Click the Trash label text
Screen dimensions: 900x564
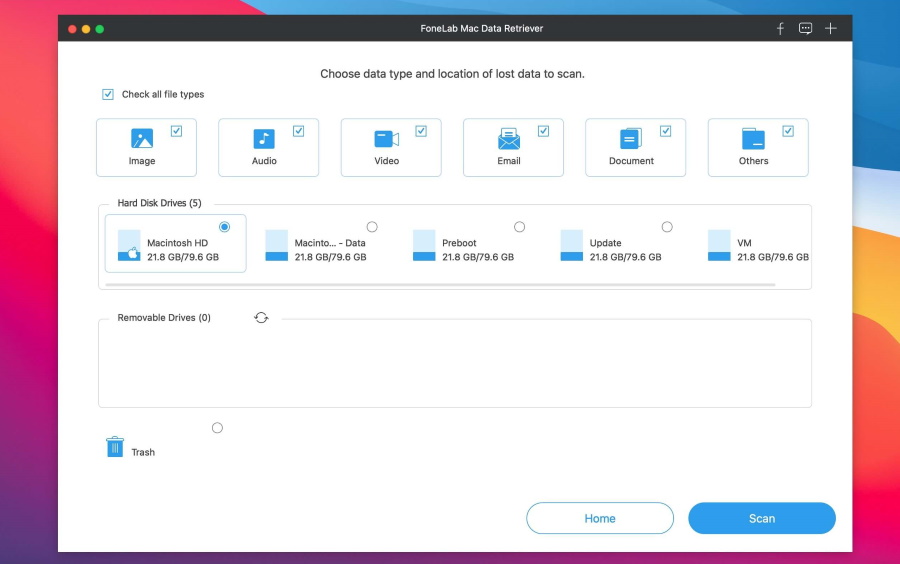pyautogui.click(x=143, y=452)
